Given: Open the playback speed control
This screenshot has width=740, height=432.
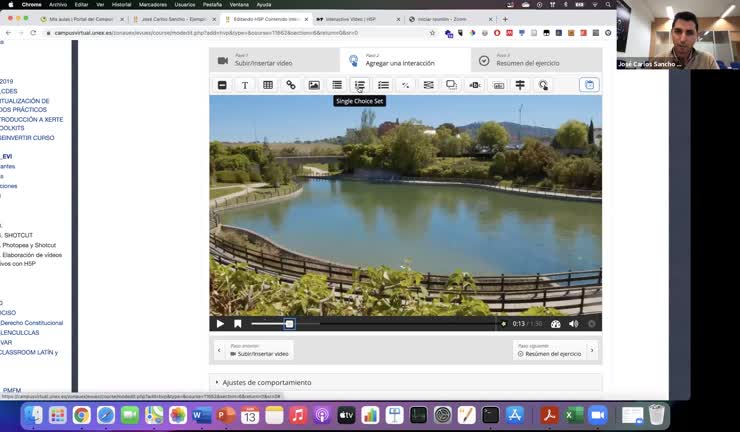Looking at the screenshot, I should tap(556, 324).
